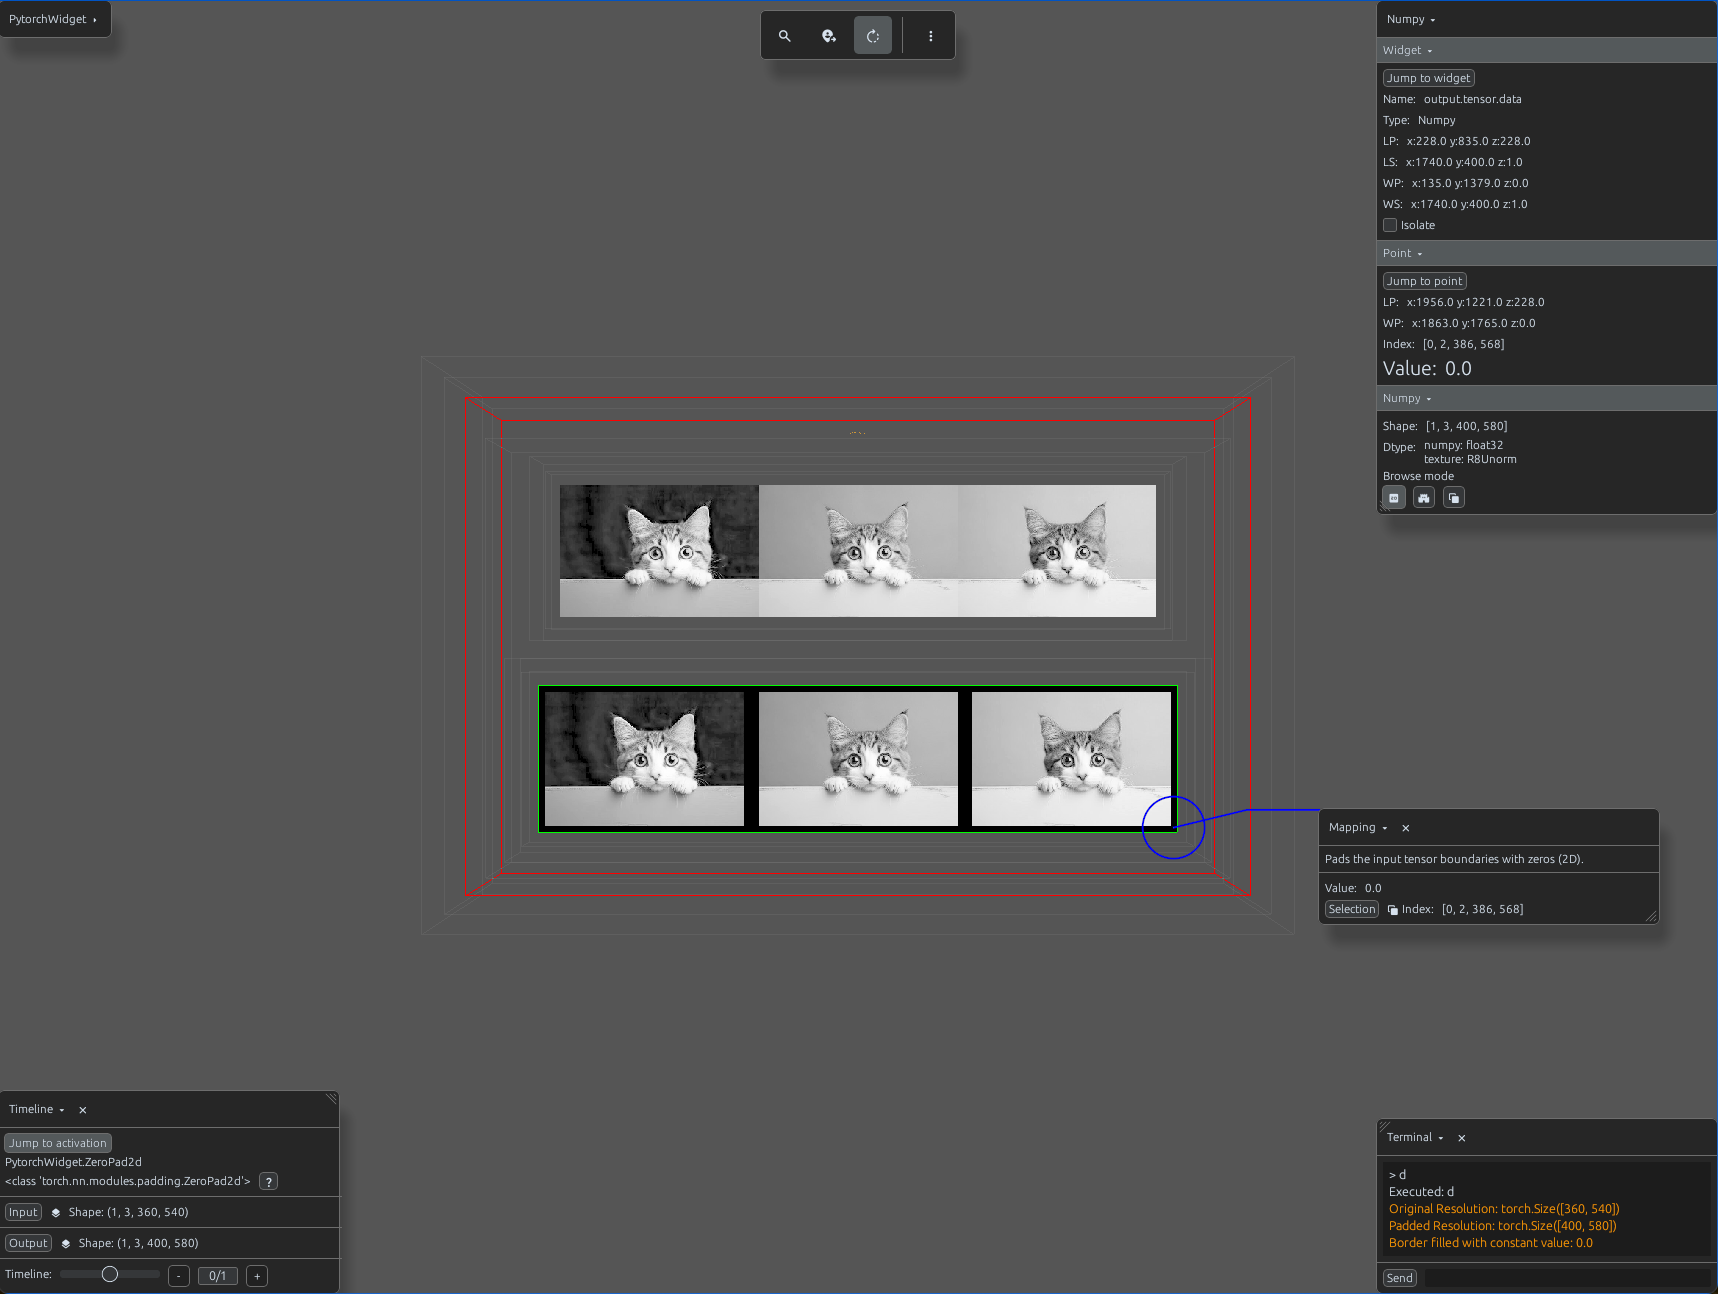Click the plus stepper on the Timeline
This screenshot has height=1294, width=1718.
click(257, 1276)
